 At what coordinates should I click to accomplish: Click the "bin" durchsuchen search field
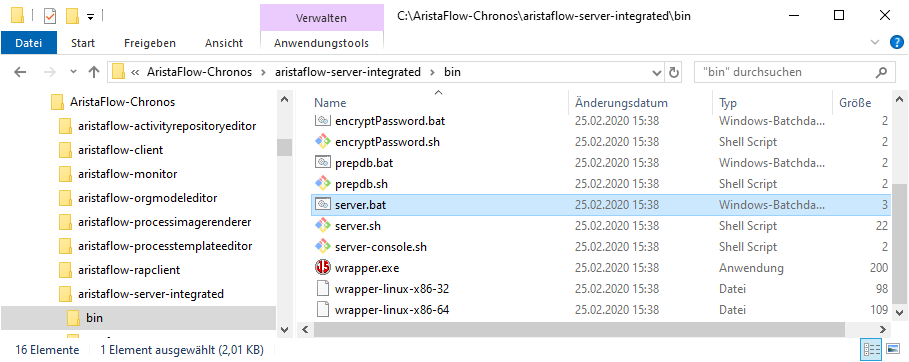tap(784, 73)
